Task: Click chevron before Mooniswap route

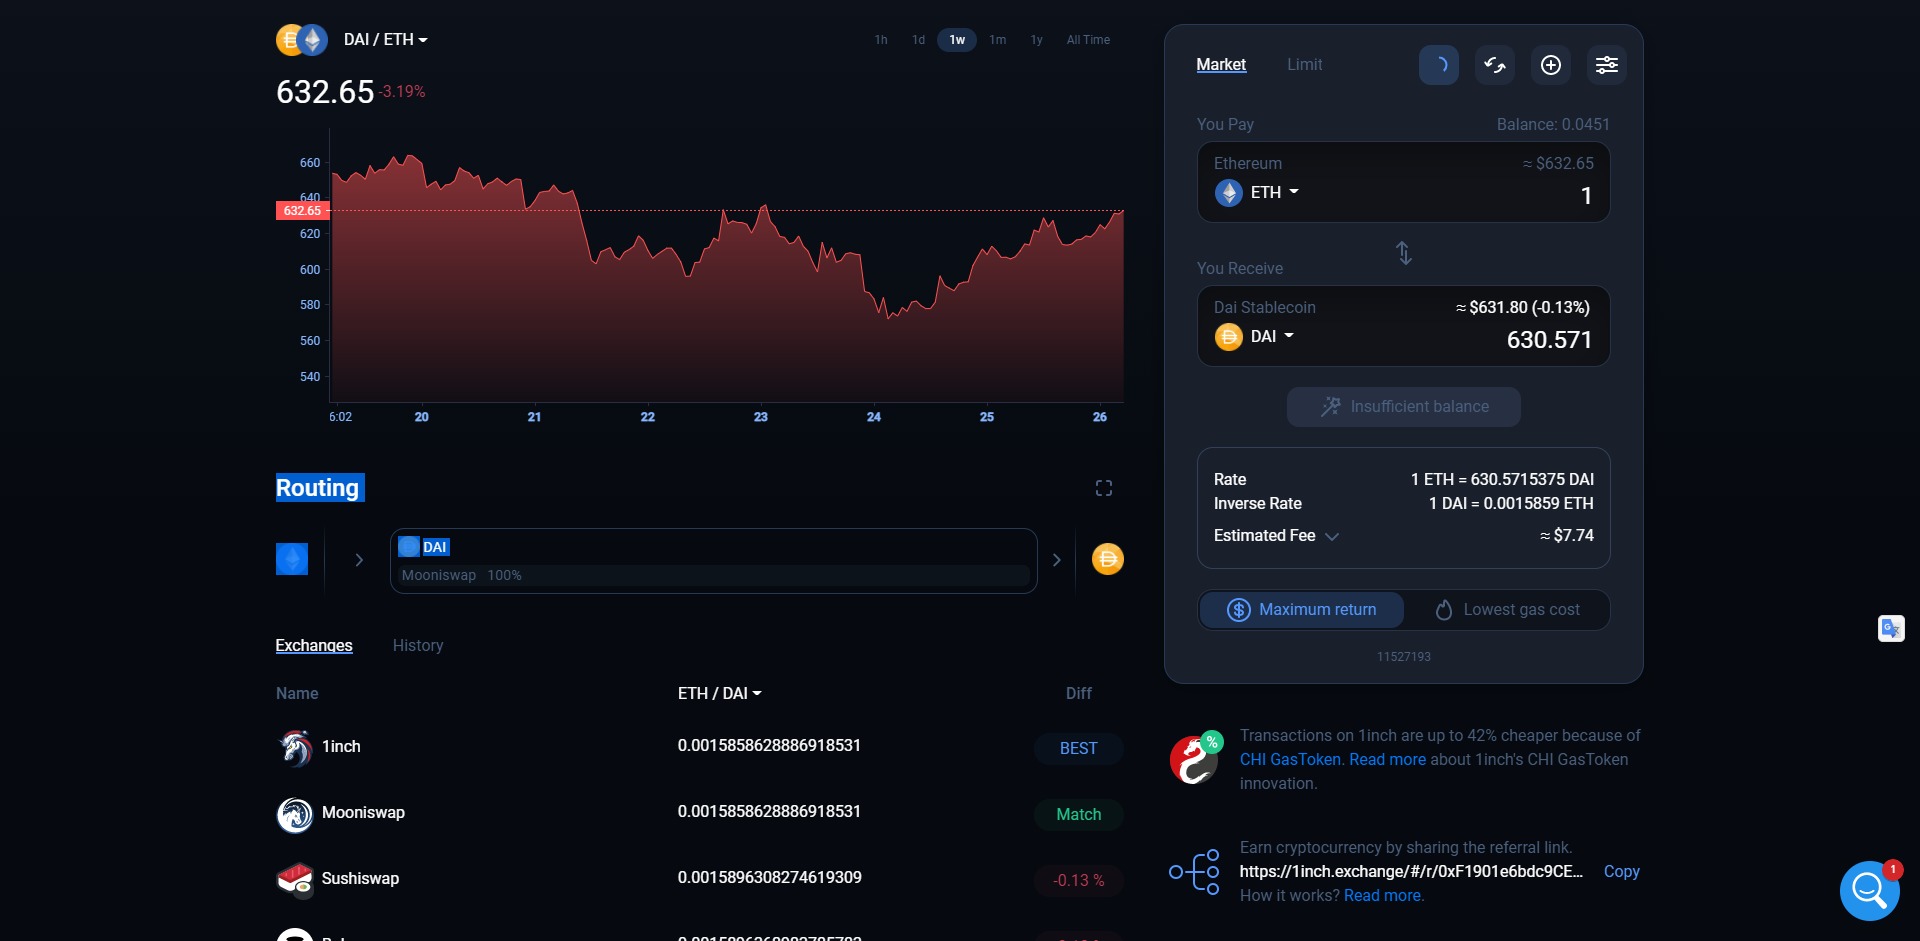Action: coord(359,560)
